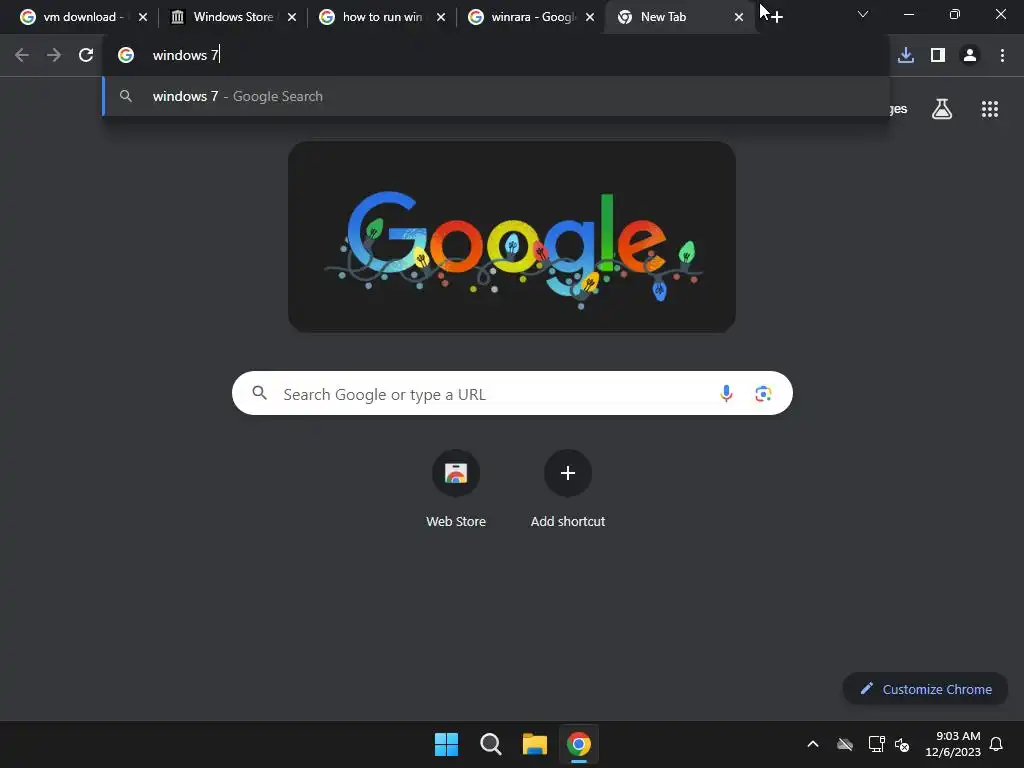Open the OneDrive cloud tray icon
This screenshot has height=768, width=1024.
coord(844,744)
